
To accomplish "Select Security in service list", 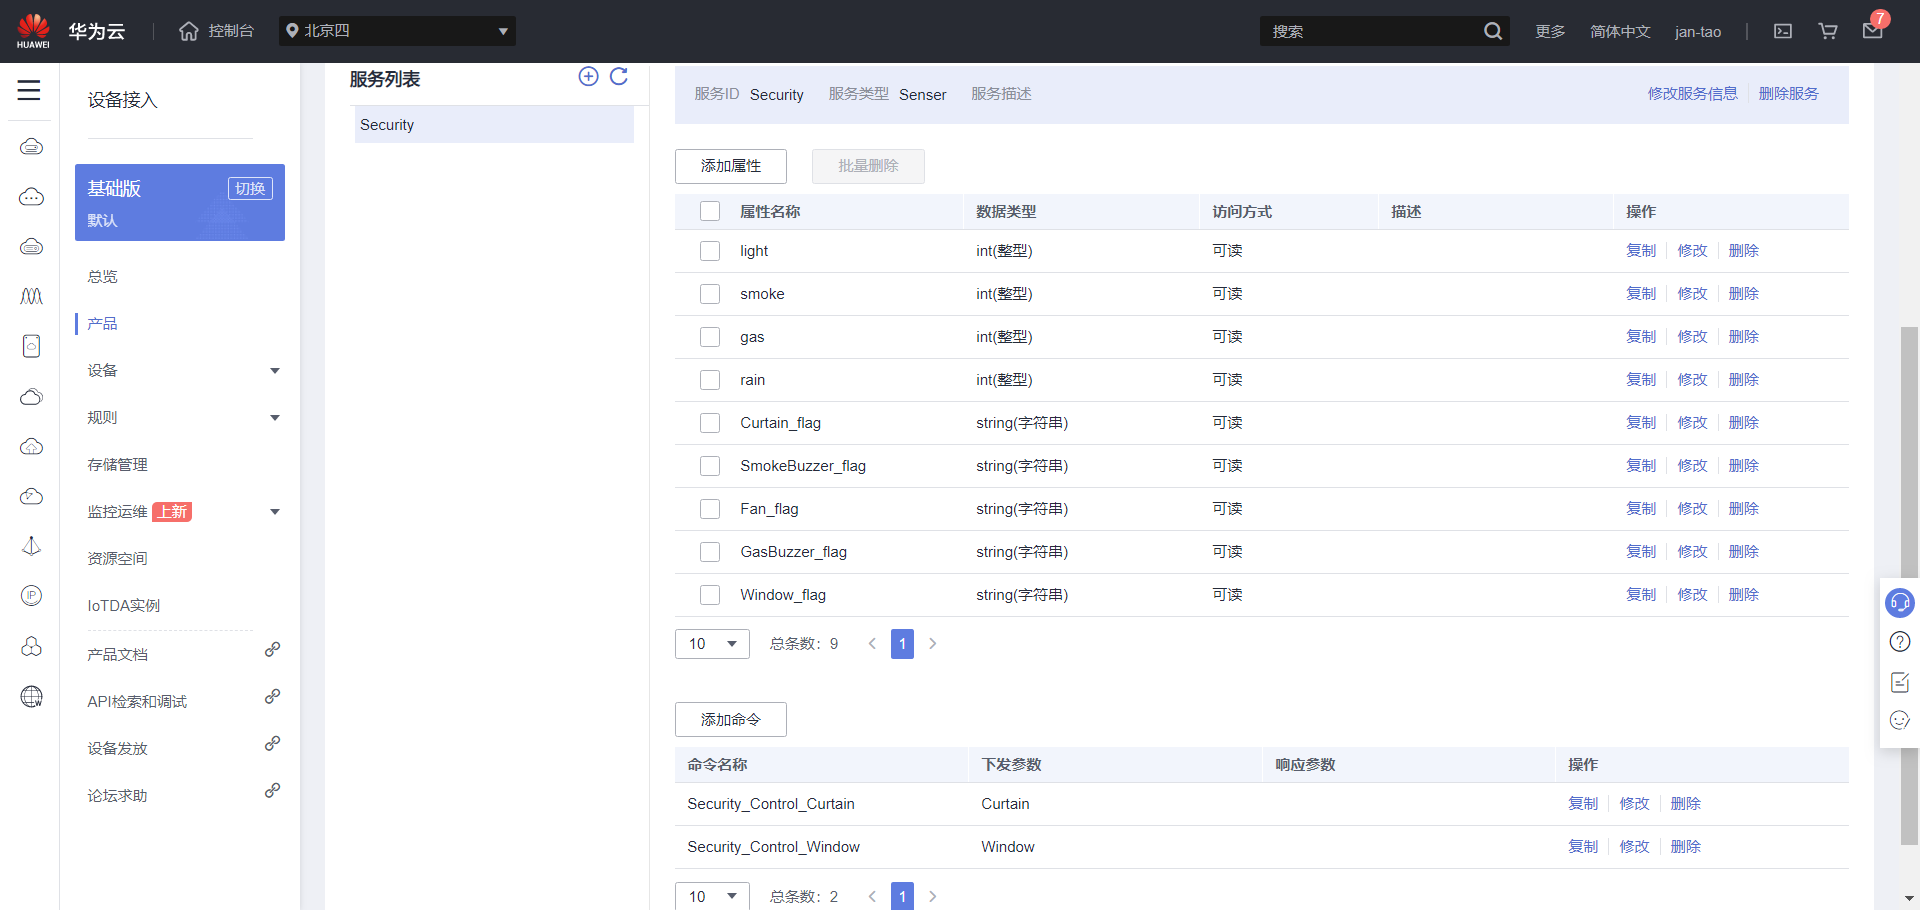I will point(494,125).
